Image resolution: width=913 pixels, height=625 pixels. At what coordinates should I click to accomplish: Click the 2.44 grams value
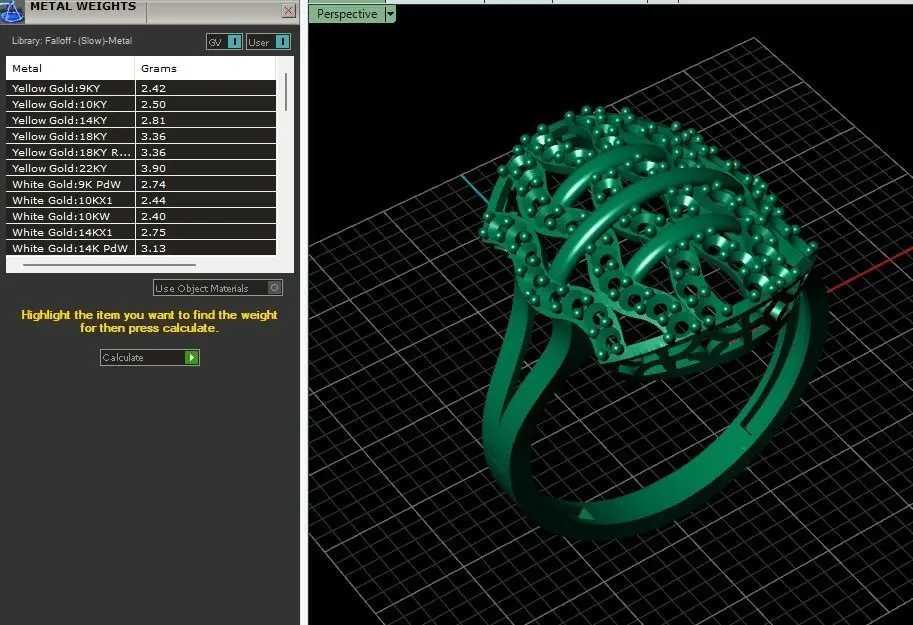point(154,200)
